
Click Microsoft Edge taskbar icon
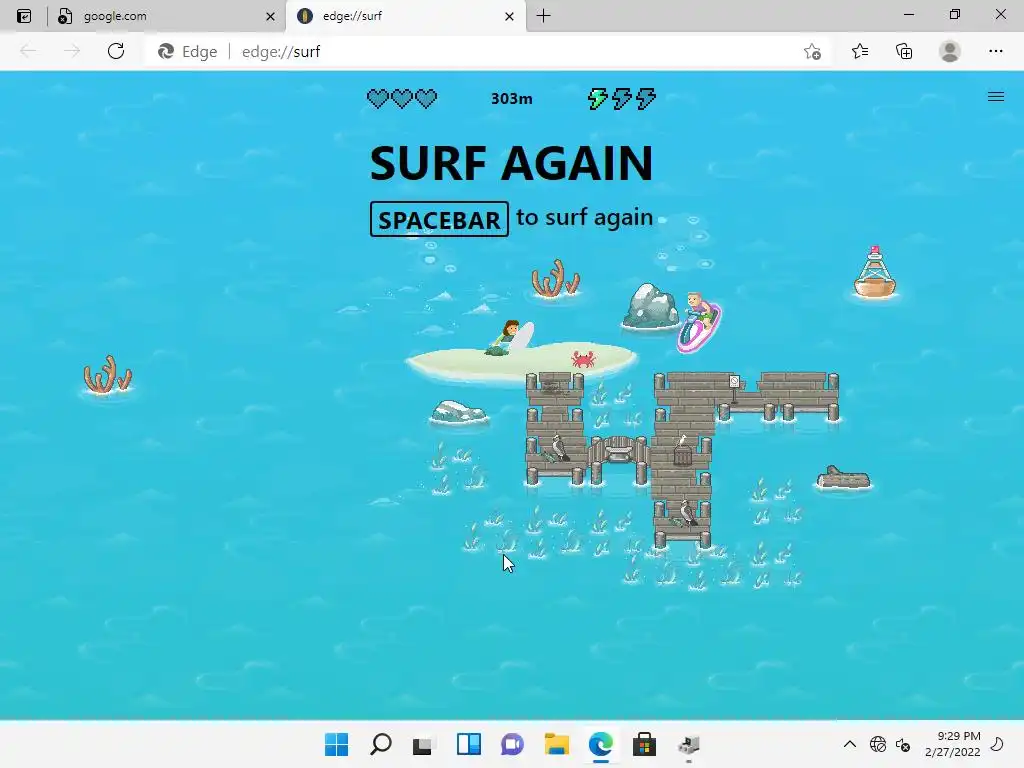(x=600, y=744)
